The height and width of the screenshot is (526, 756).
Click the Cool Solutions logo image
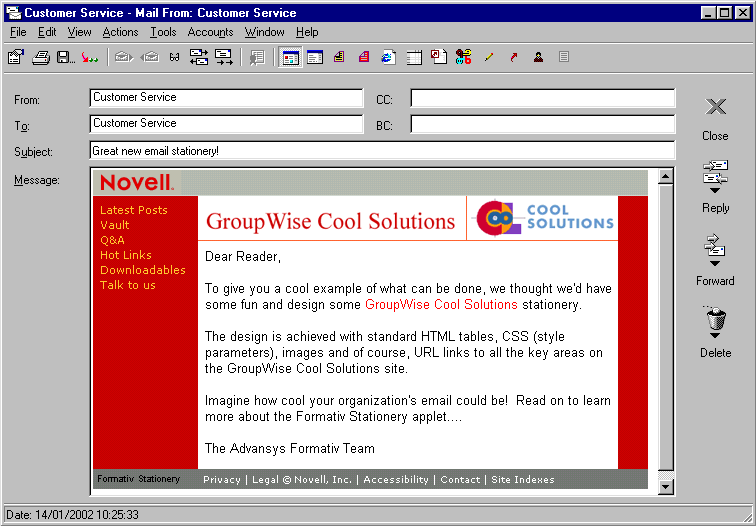[x=542, y=218]
